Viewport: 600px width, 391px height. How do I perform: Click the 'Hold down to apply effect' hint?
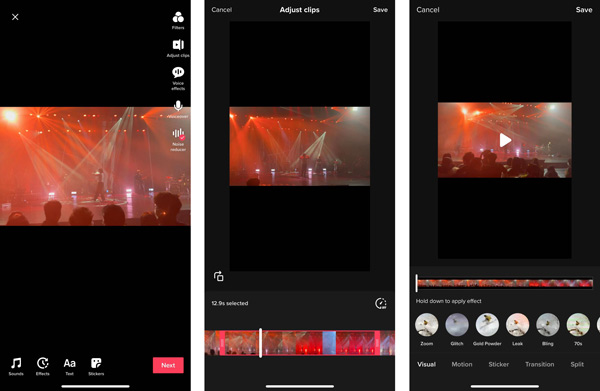(448, 301)
